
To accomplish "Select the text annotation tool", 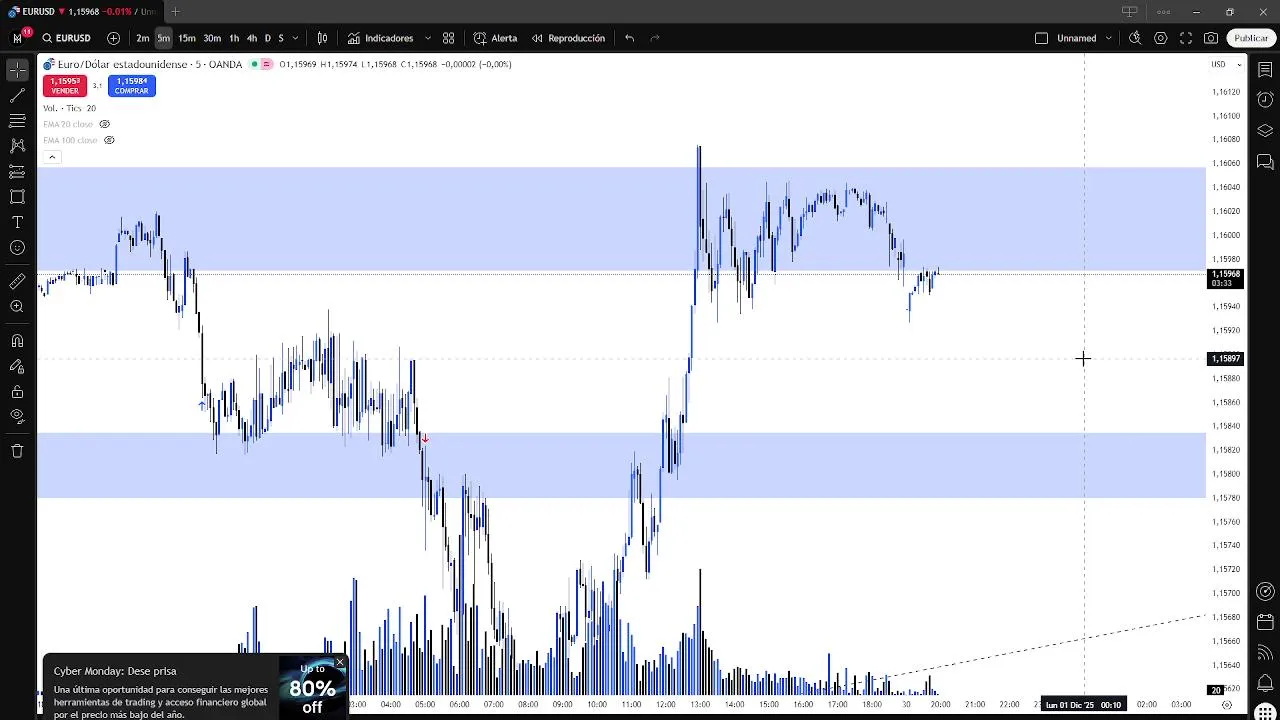I will click(x=17, y=222).
